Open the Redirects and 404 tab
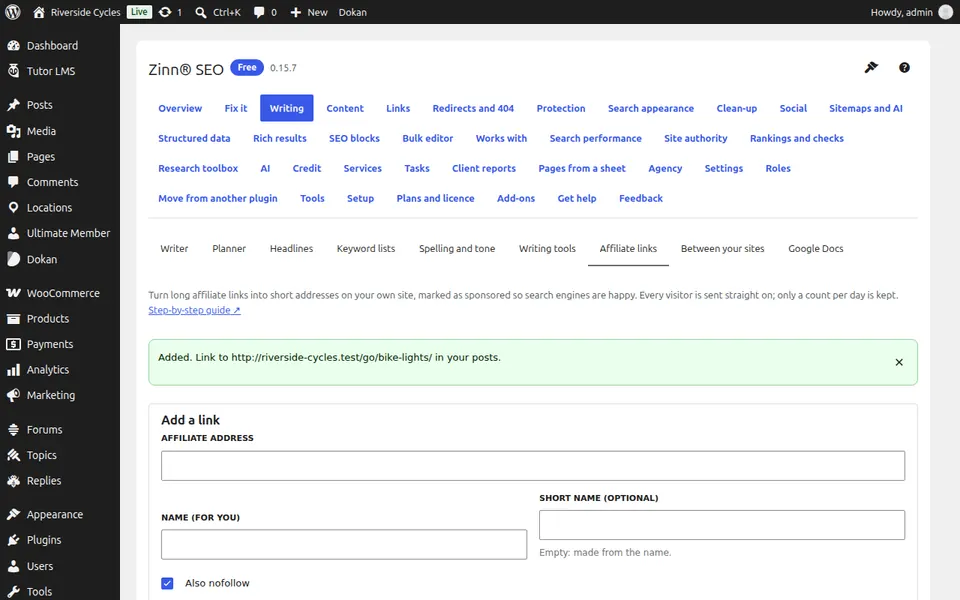This screenshot has width=960, height=600. pyautogui.click(x=473, y=108)
